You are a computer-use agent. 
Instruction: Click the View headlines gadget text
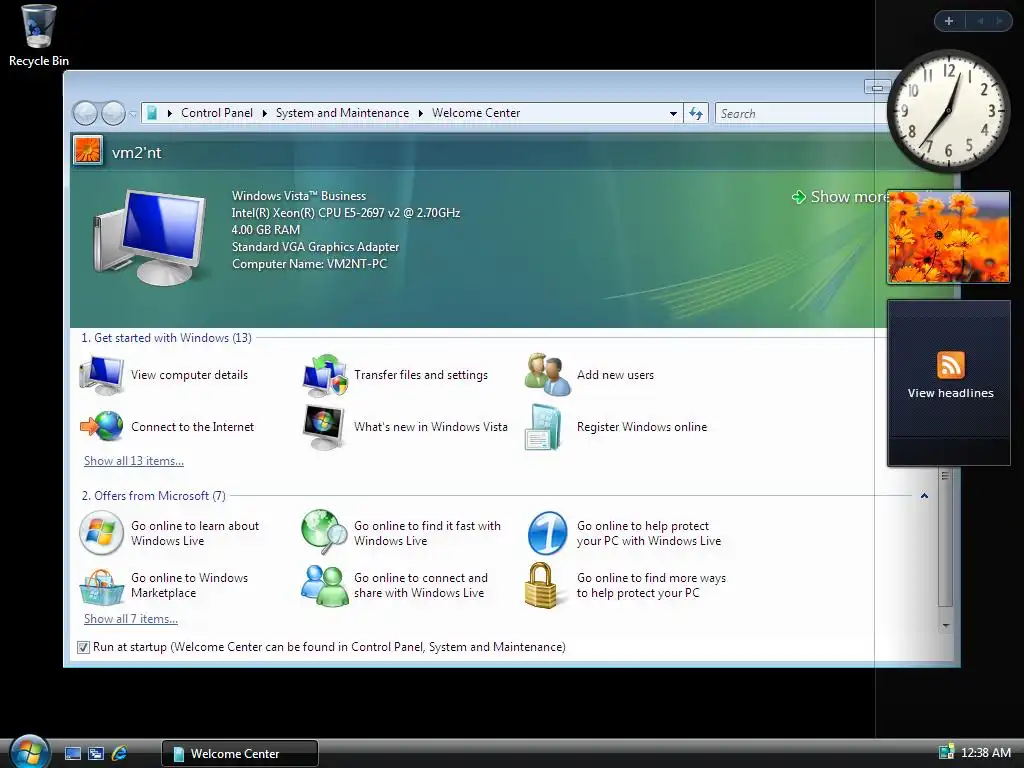950,393
